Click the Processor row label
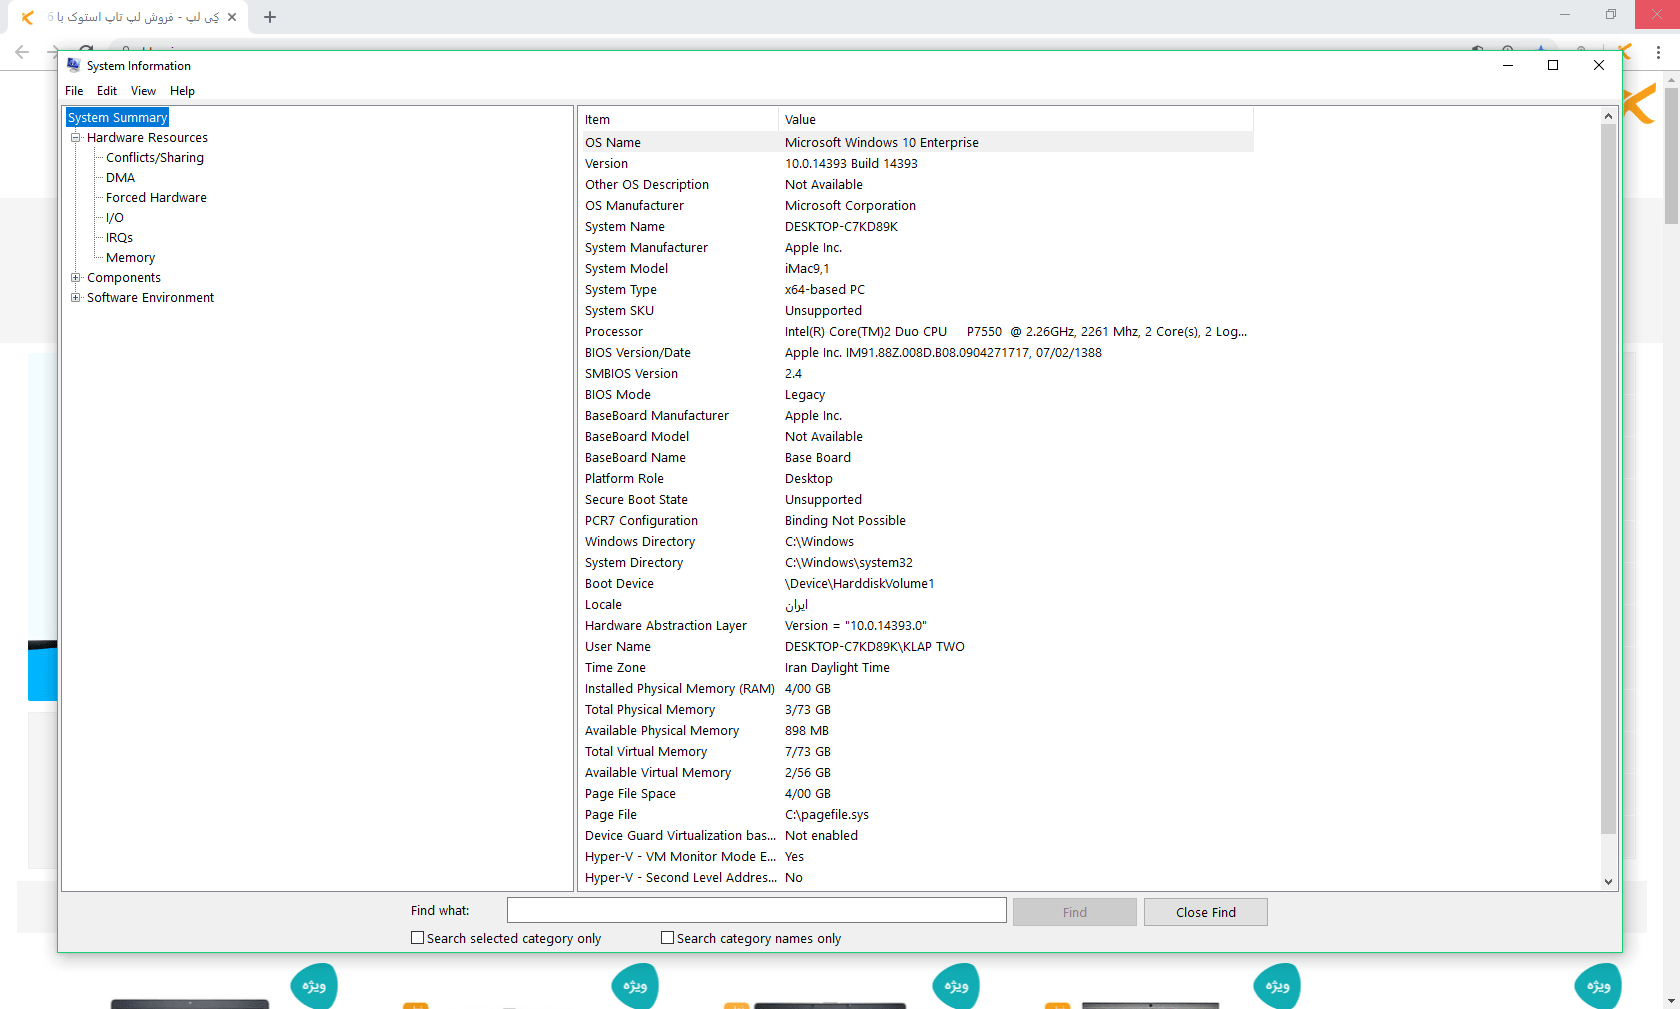1680x1009 pixels. point(614,332)
